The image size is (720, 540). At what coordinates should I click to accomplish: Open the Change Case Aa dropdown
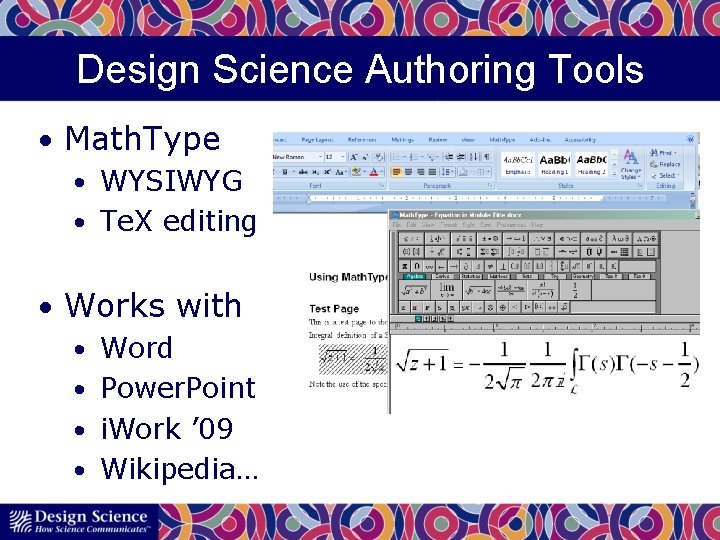point(341,172)
